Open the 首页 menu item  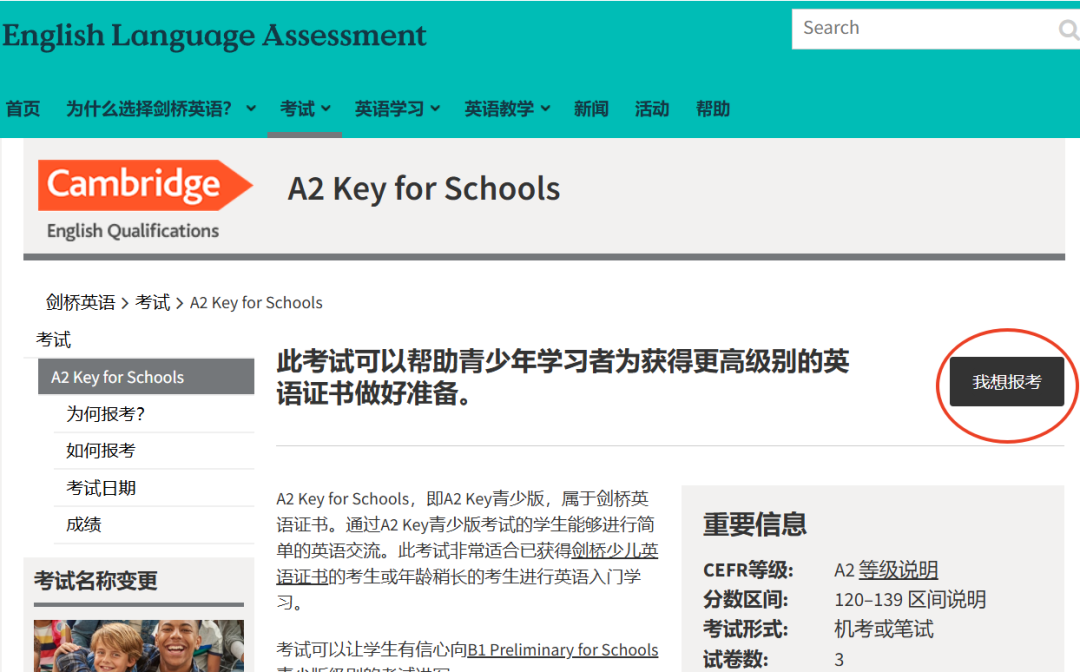tap(22, 108)
